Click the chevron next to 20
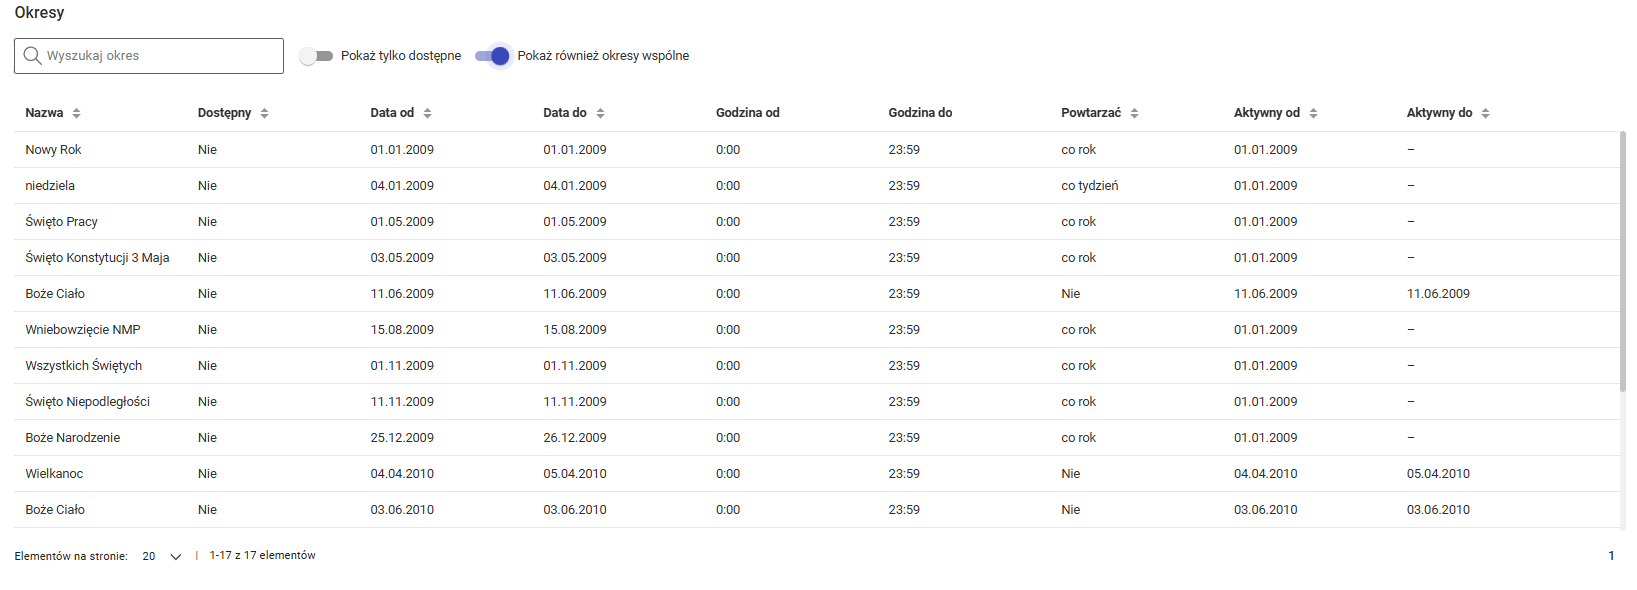Viewport: 1637px width, 590px height. 176,557
